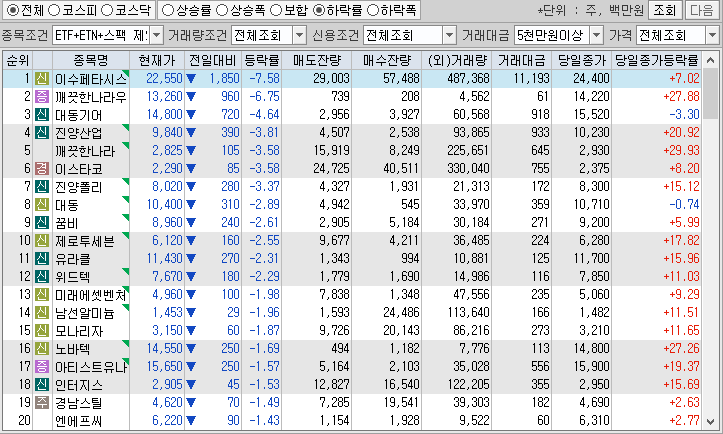Click the 신 badge beside 위드텍

coord(42,276)
